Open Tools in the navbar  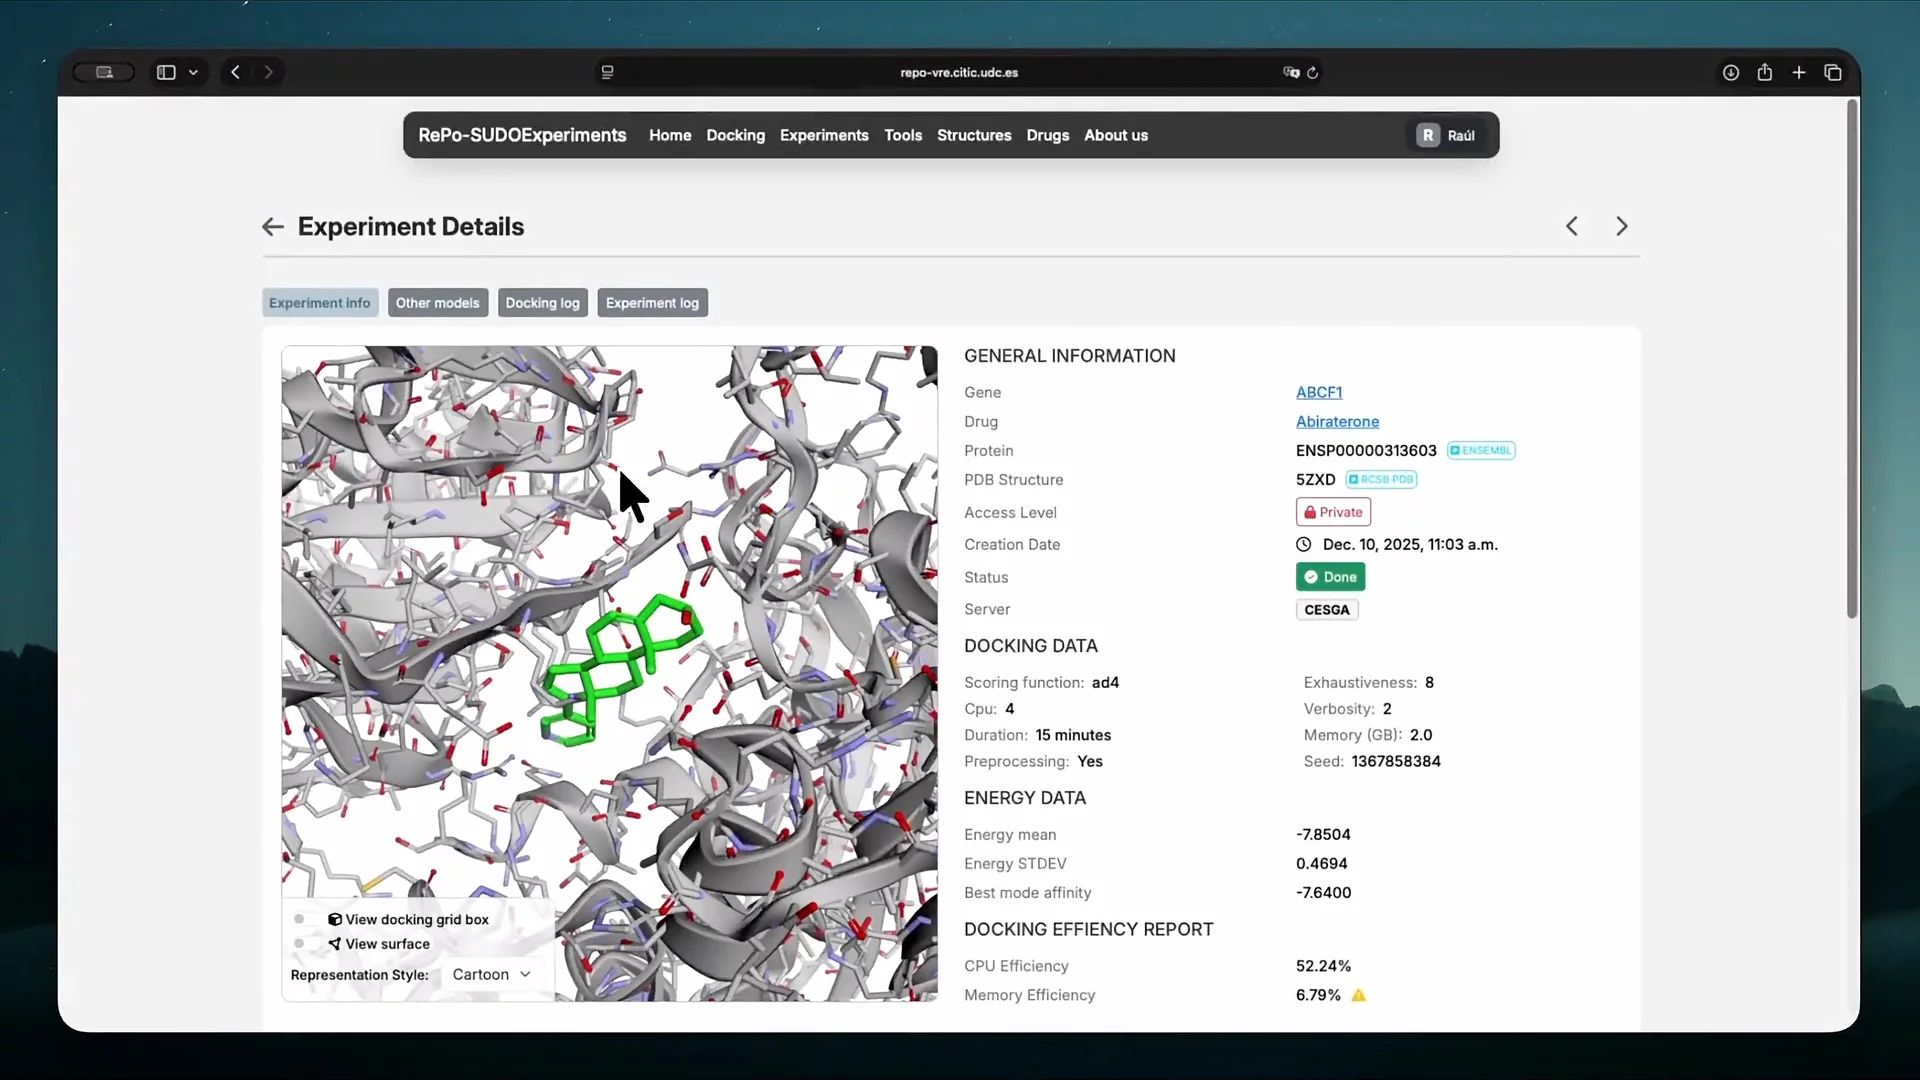click(903, 136)
